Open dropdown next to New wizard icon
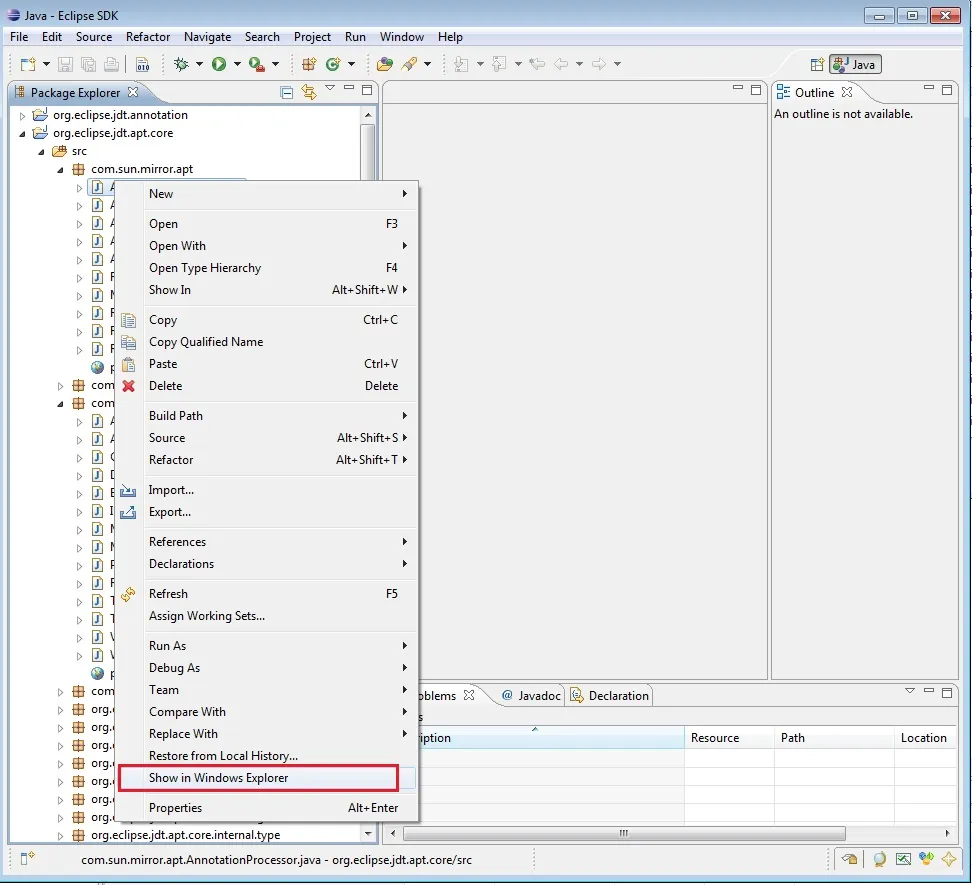The width and height of the screenshot is (972, 885). tap(46, 64)
